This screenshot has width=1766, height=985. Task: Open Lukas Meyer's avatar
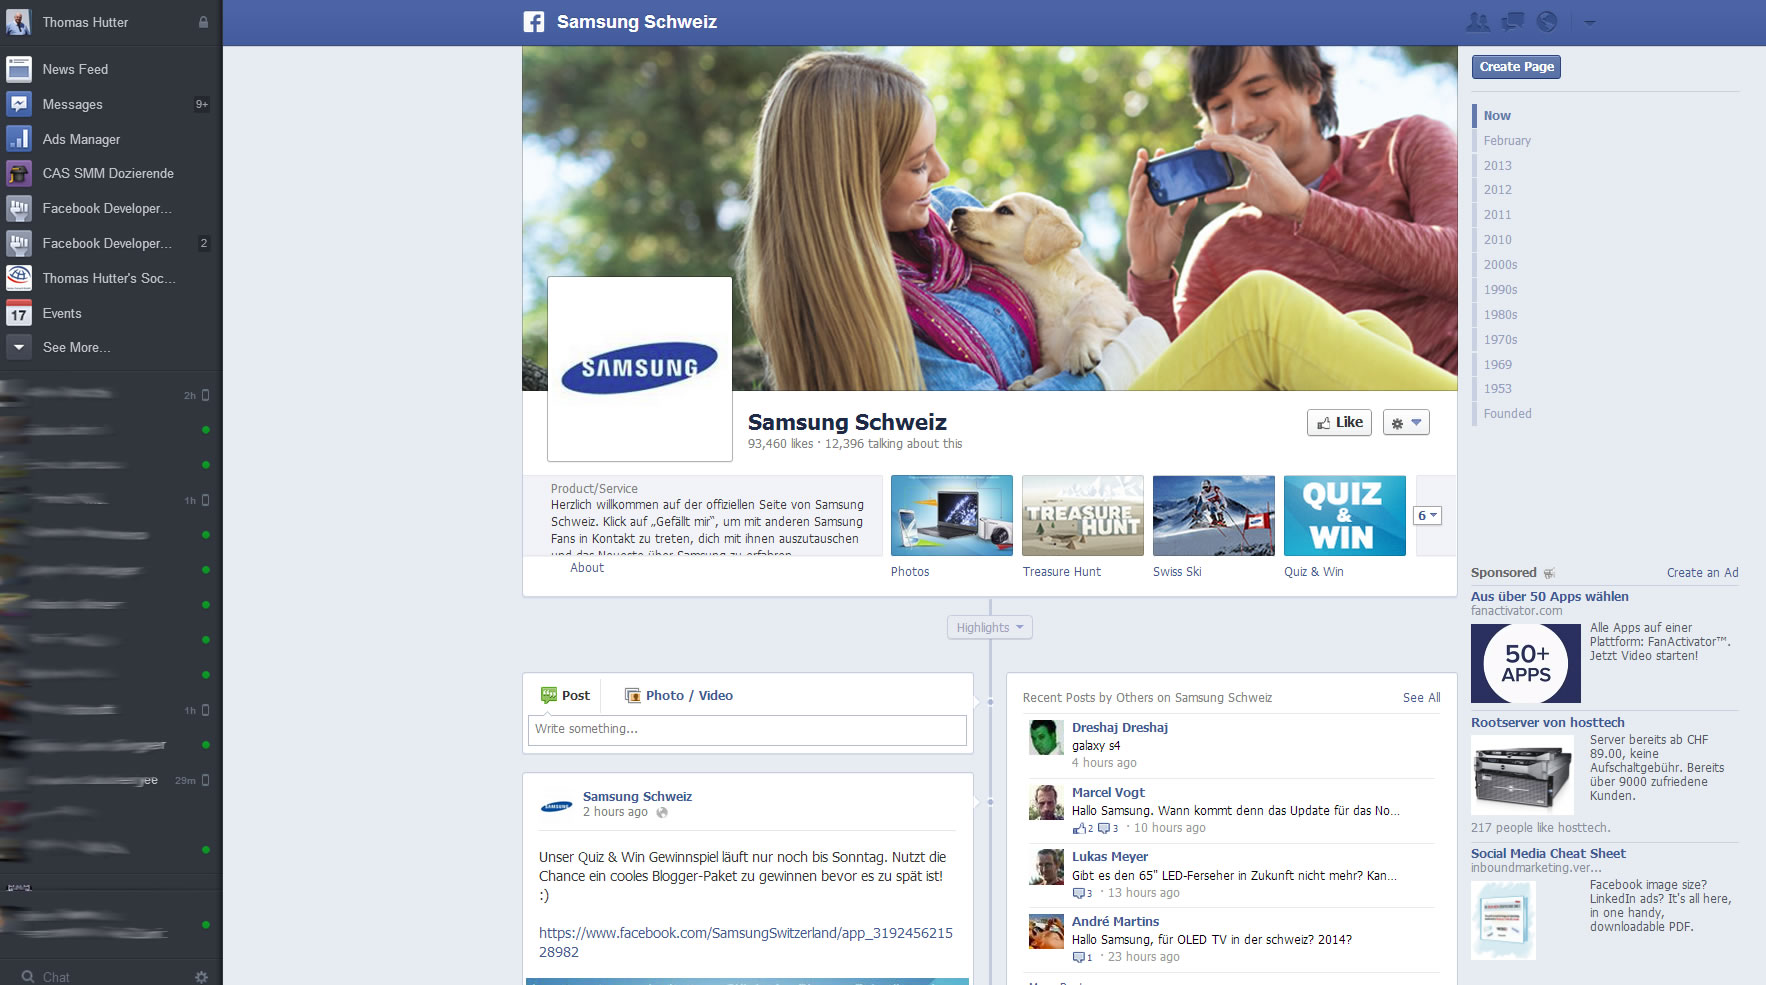(x=1046, y=867)
